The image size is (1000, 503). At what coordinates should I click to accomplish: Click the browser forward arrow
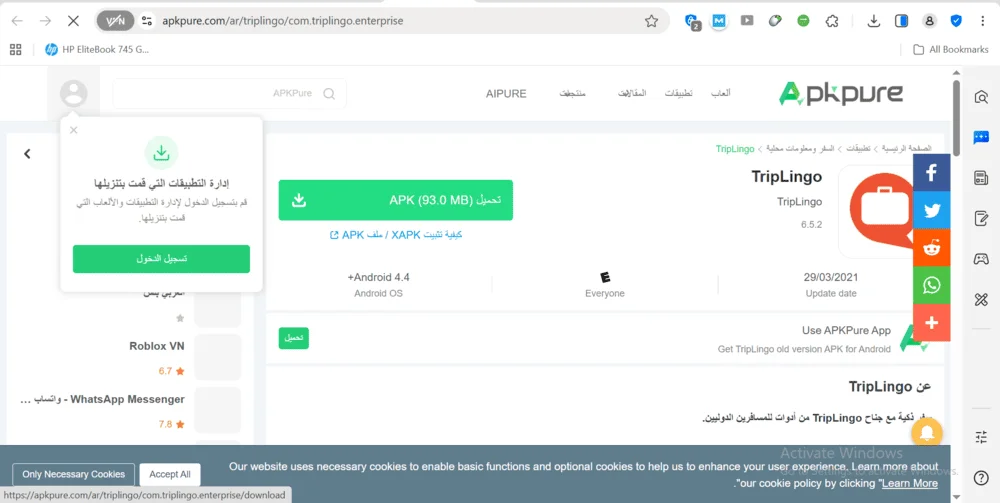[45, 21]
